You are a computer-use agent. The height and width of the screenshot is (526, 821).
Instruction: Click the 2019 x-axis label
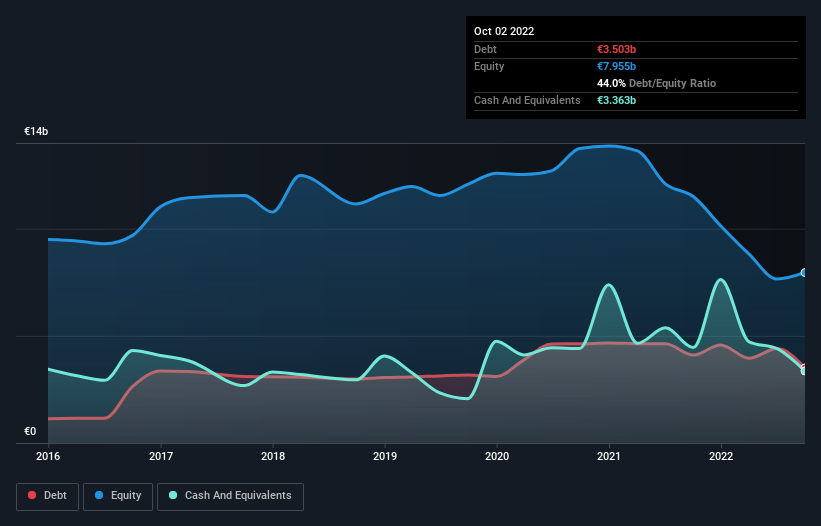point(385,456)
